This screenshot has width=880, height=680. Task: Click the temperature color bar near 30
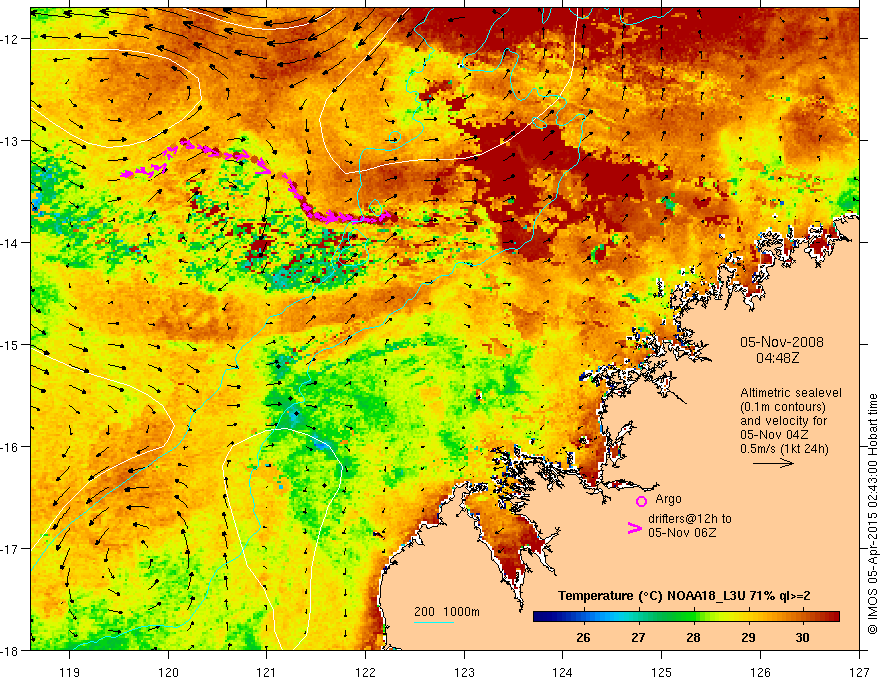pyautogui.click(x=803, y=616)
